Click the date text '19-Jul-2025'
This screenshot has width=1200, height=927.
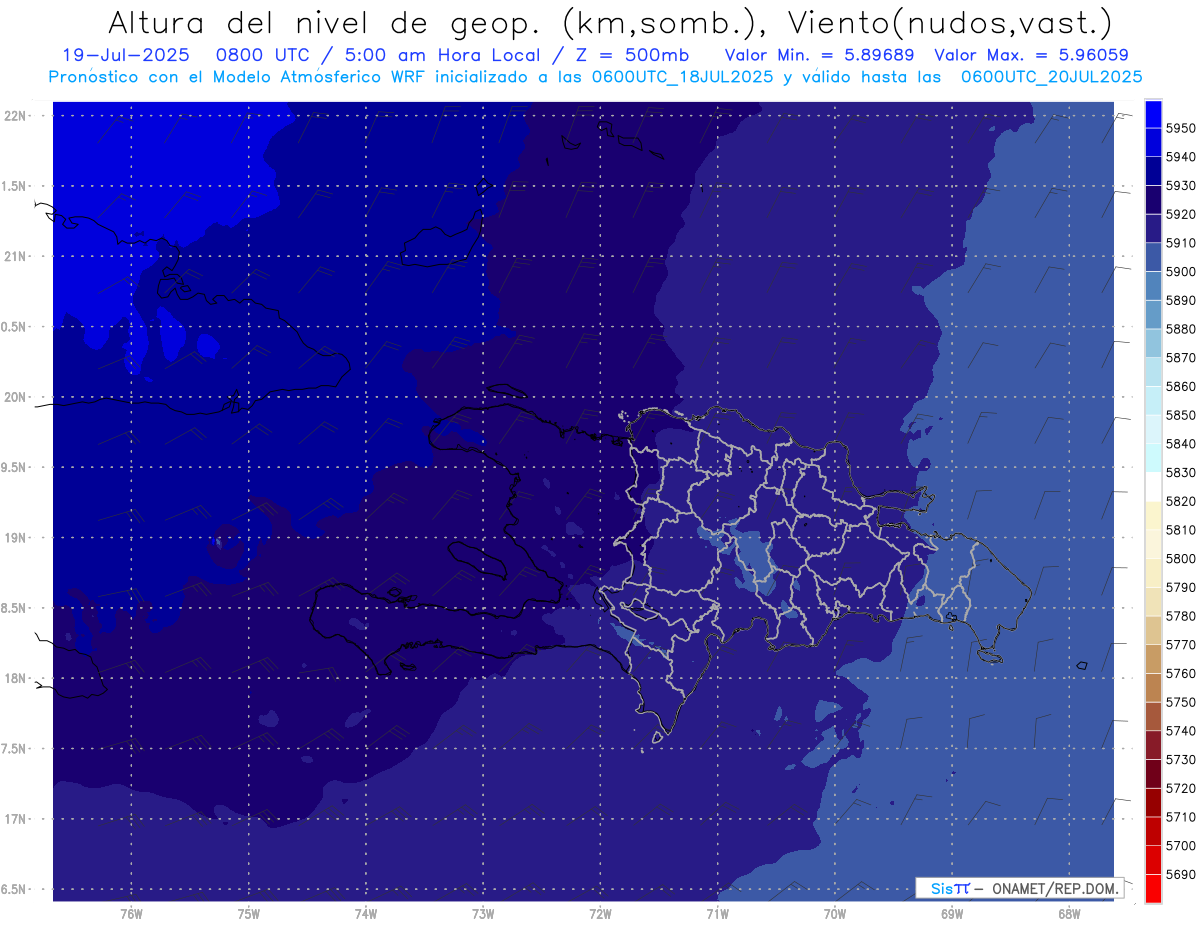(x=126, y=56)
